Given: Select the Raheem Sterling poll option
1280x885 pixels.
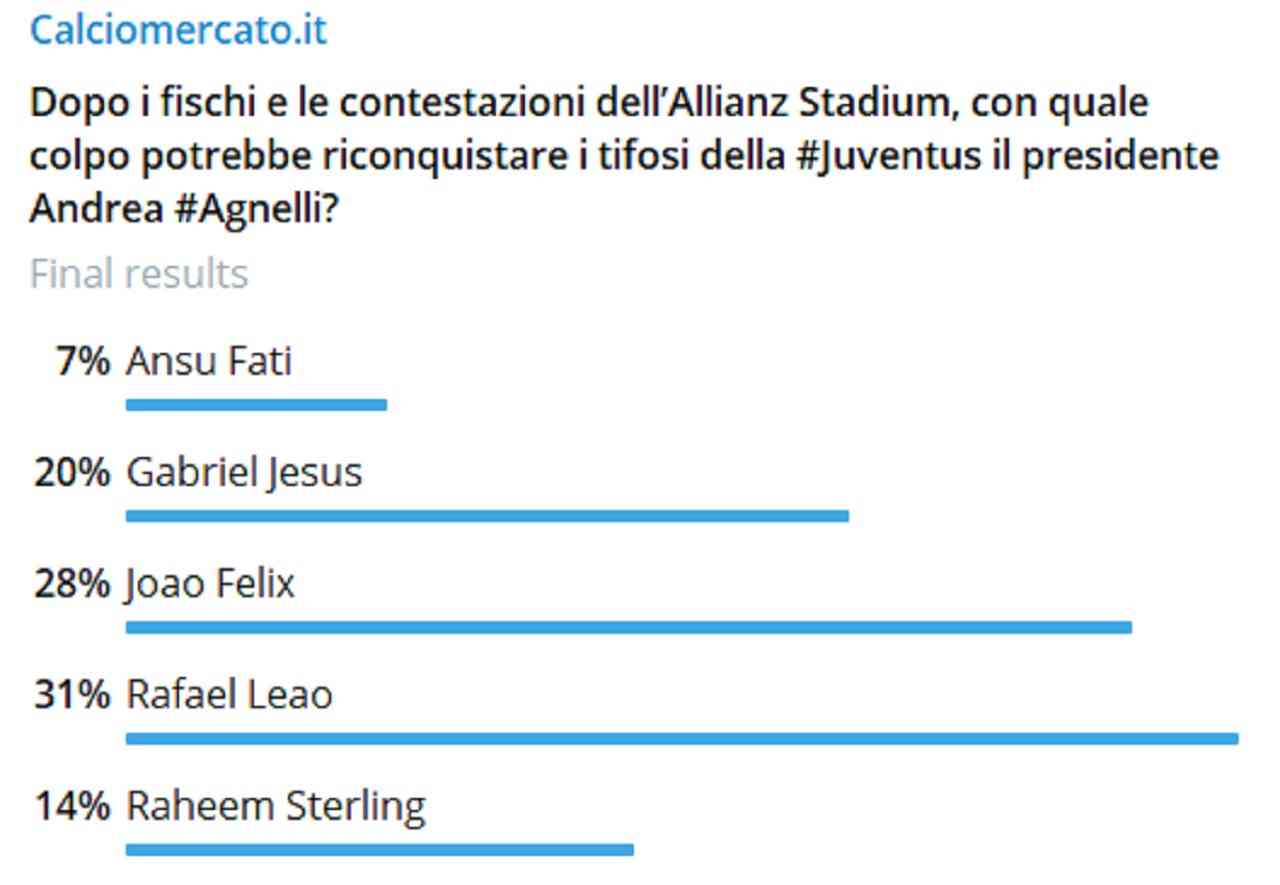Looking at the screenshot, I should click(x=276, y=805).
